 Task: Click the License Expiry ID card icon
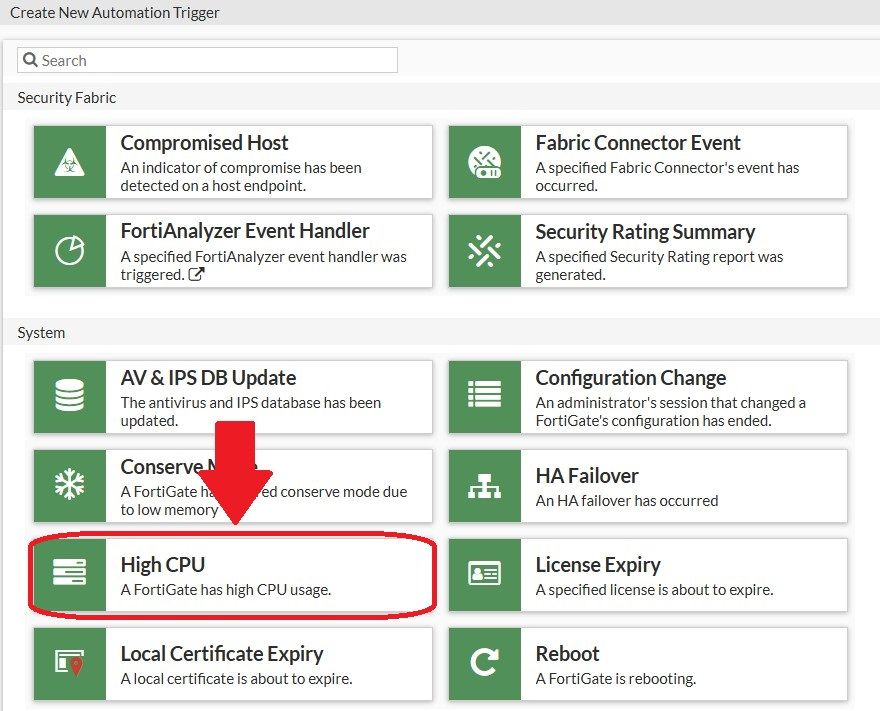tap(484, 574)
